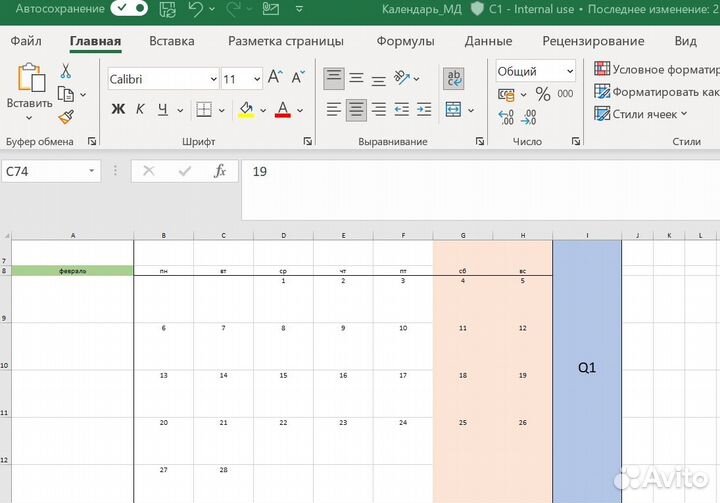Align text left
The width and height of the screenshot is (720, 503).
point(334,109)
